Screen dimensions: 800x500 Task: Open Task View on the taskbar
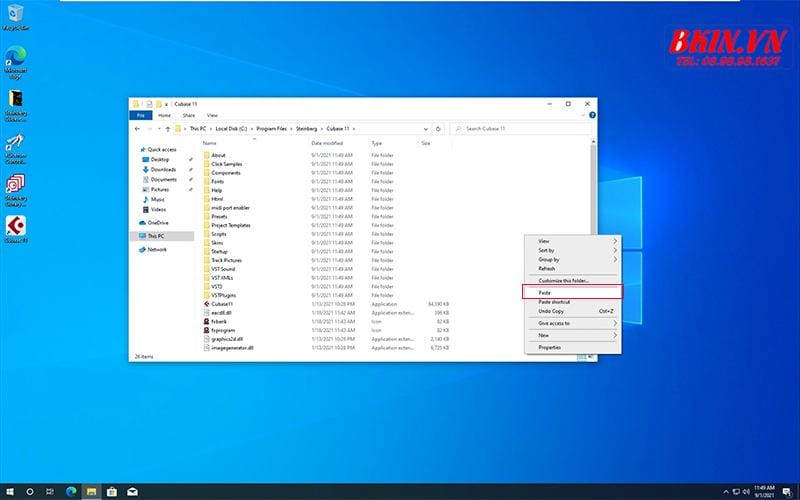pyautogui.click(x=49, y=492)
